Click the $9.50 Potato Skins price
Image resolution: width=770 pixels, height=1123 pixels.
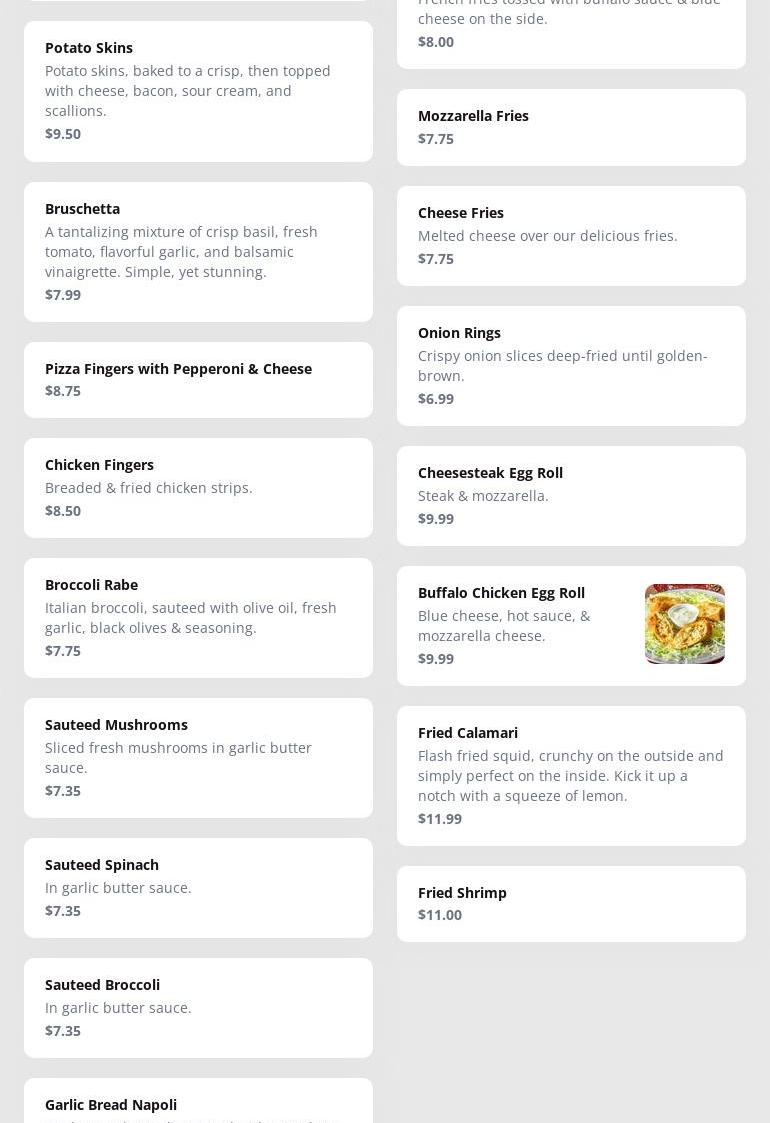pyautogui.click(x=63, y=134)
